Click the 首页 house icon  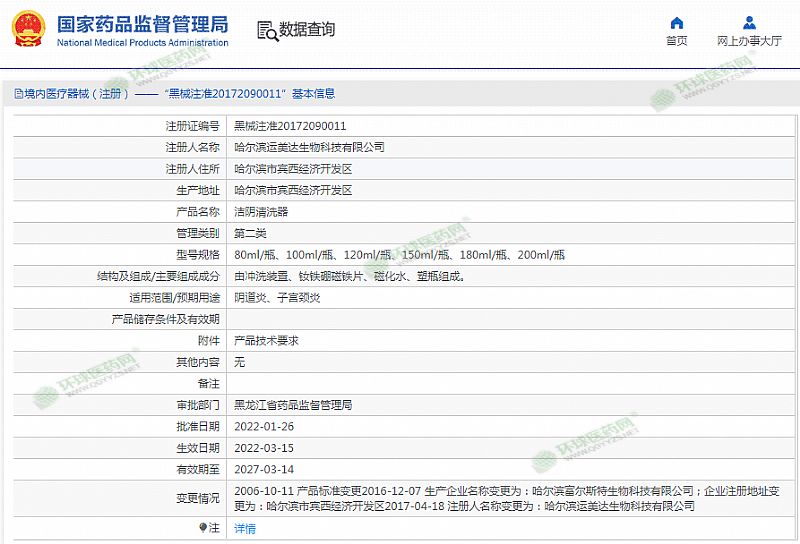pos(677,23)
